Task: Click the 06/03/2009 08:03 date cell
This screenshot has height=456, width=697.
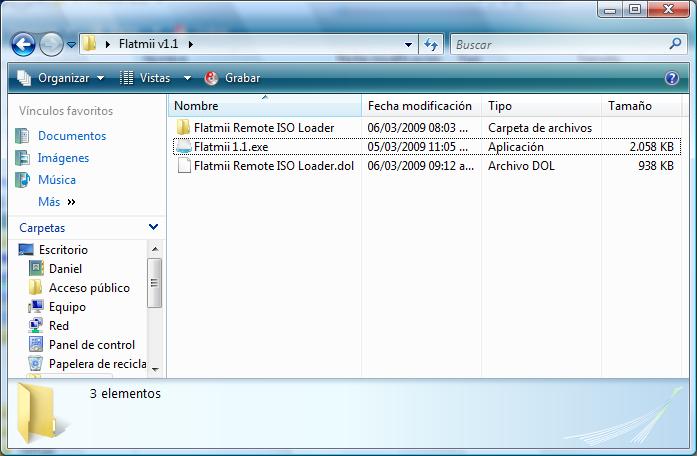Action: point(417,128)
